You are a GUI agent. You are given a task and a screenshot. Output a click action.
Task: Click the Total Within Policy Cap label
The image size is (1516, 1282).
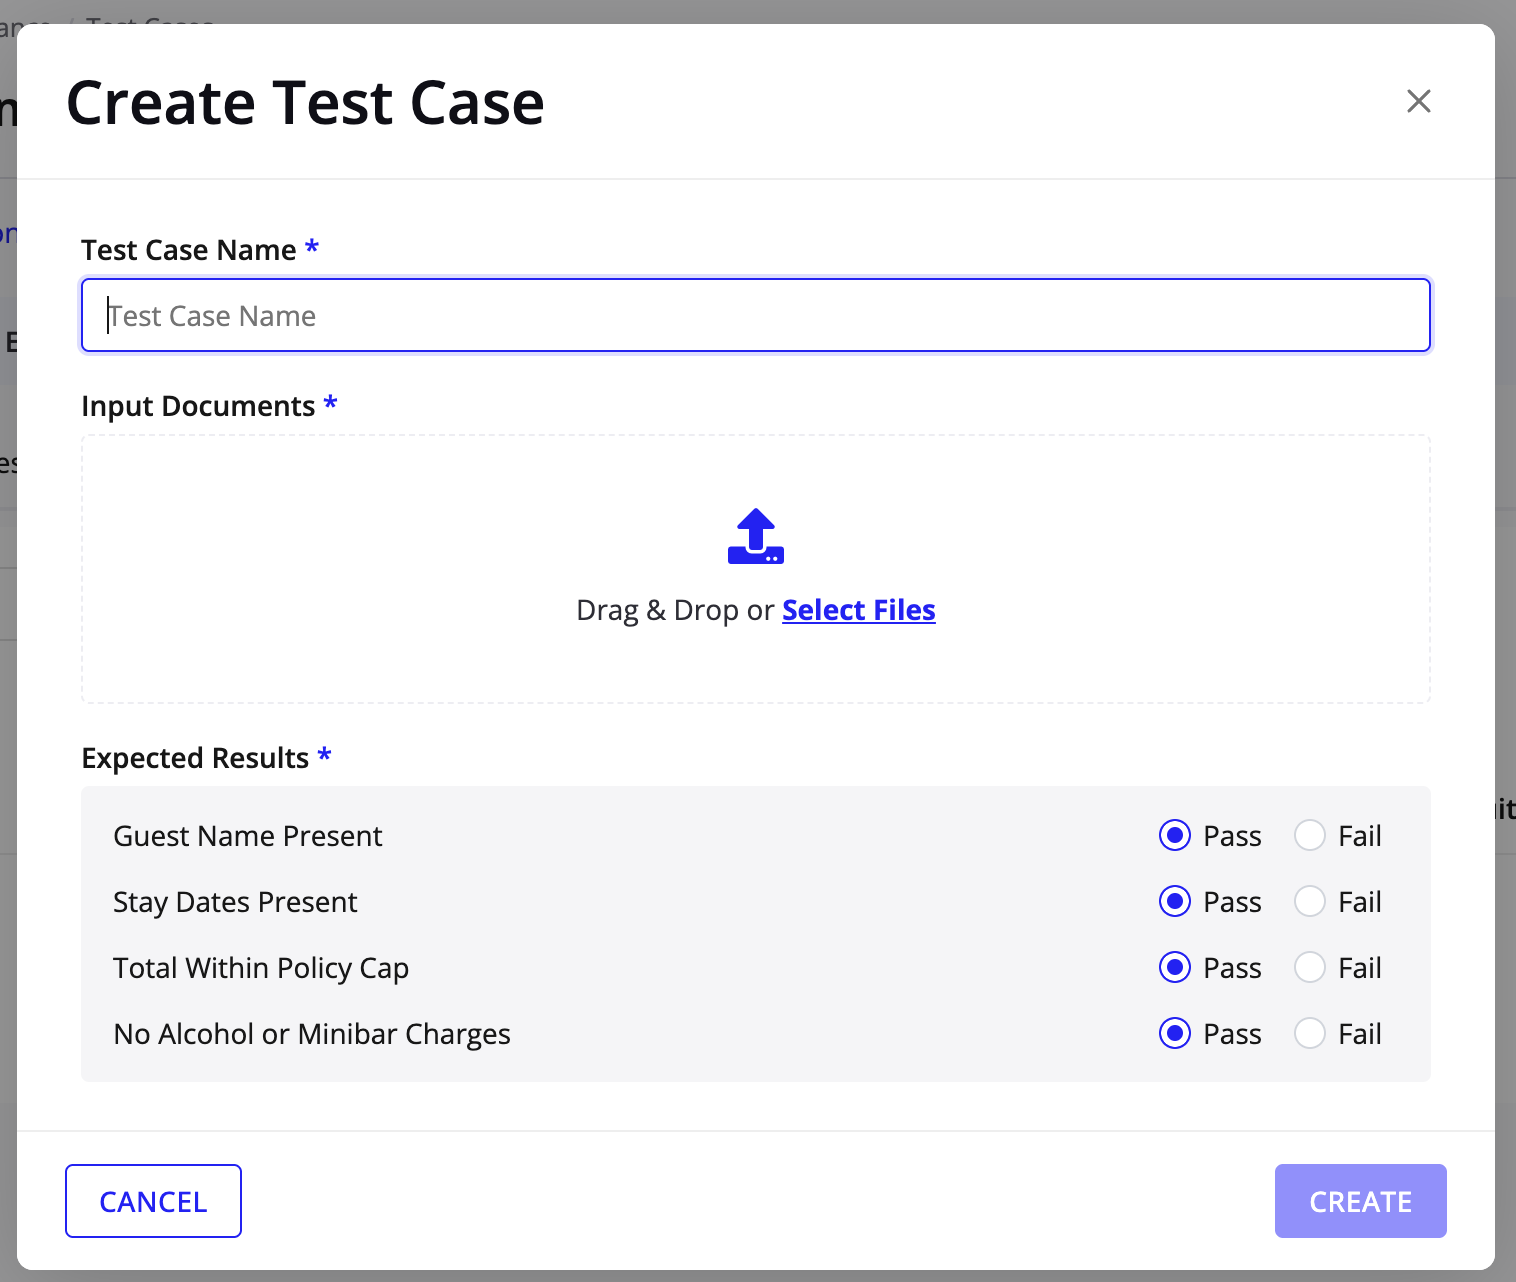(261, 968)
